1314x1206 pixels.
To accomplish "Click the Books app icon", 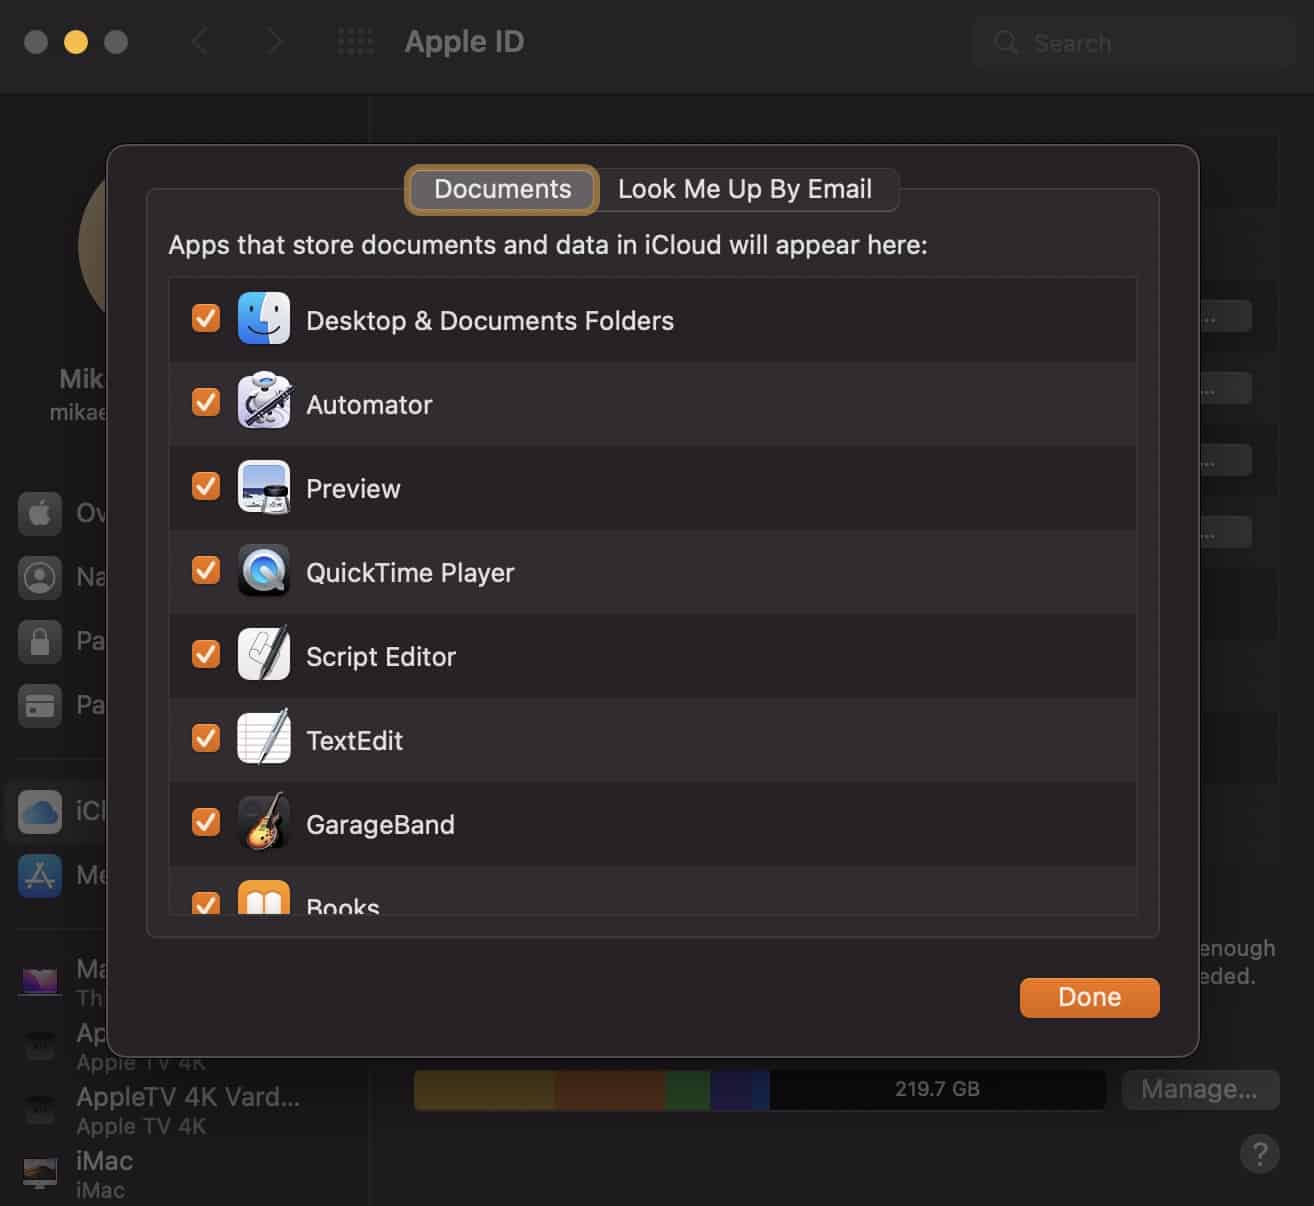I will [x=264, y=898].
